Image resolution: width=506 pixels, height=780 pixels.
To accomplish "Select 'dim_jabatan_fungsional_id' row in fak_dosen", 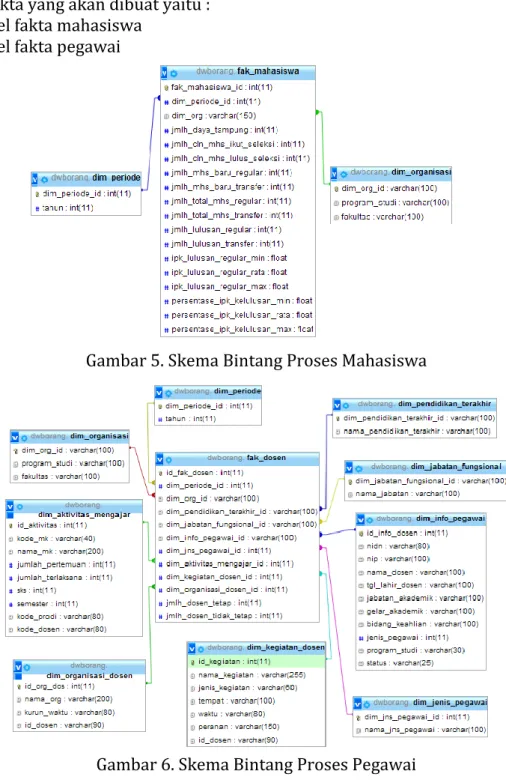I will pos(237,524).
